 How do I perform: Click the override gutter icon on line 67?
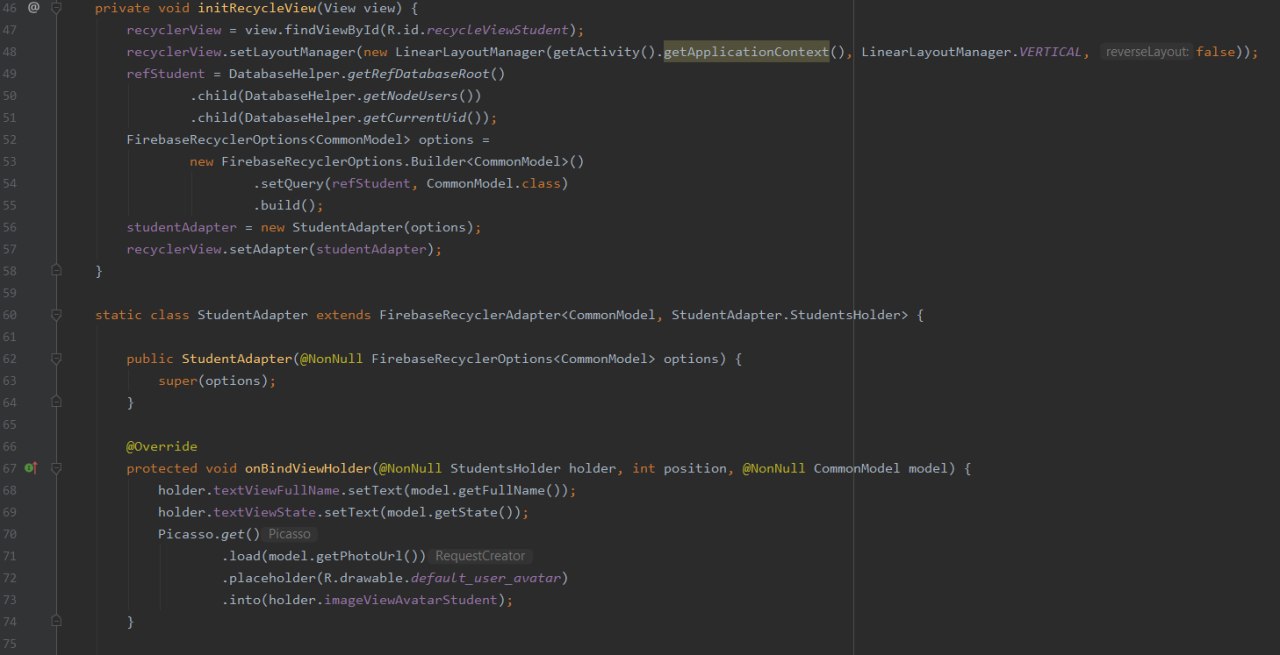click(x=31, y=468)
